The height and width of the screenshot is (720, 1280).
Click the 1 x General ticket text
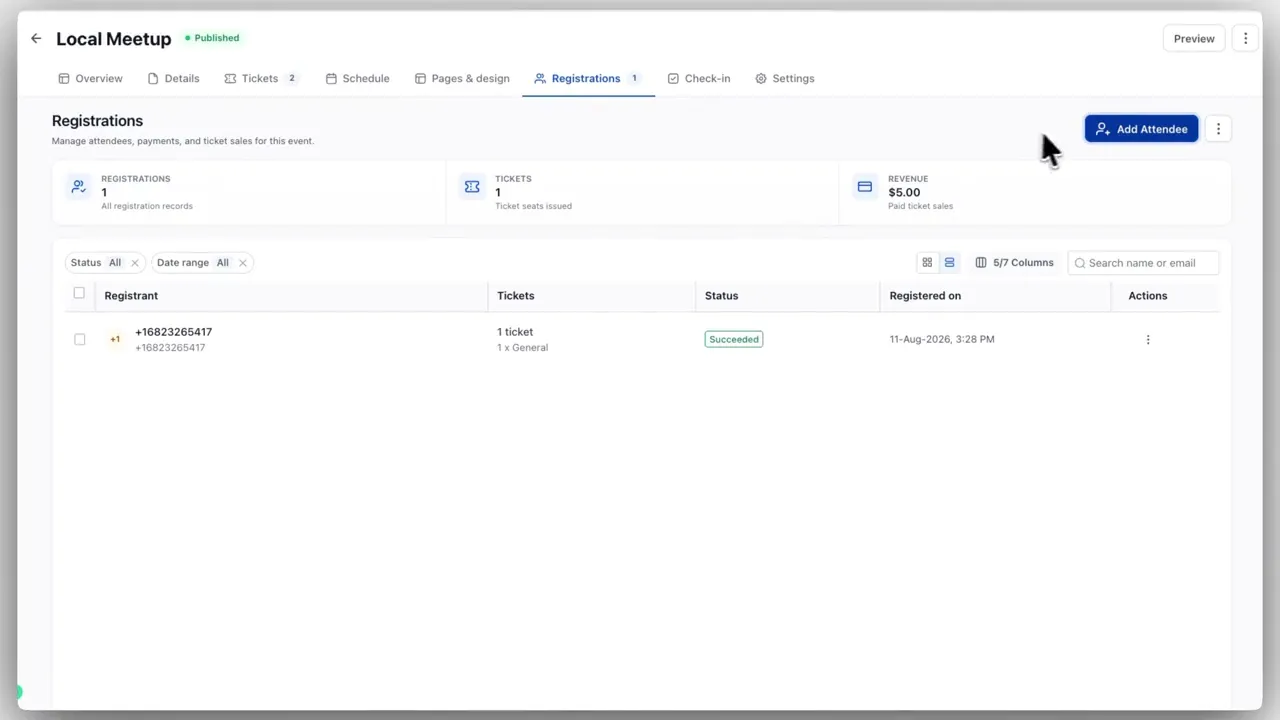(522, 348)
